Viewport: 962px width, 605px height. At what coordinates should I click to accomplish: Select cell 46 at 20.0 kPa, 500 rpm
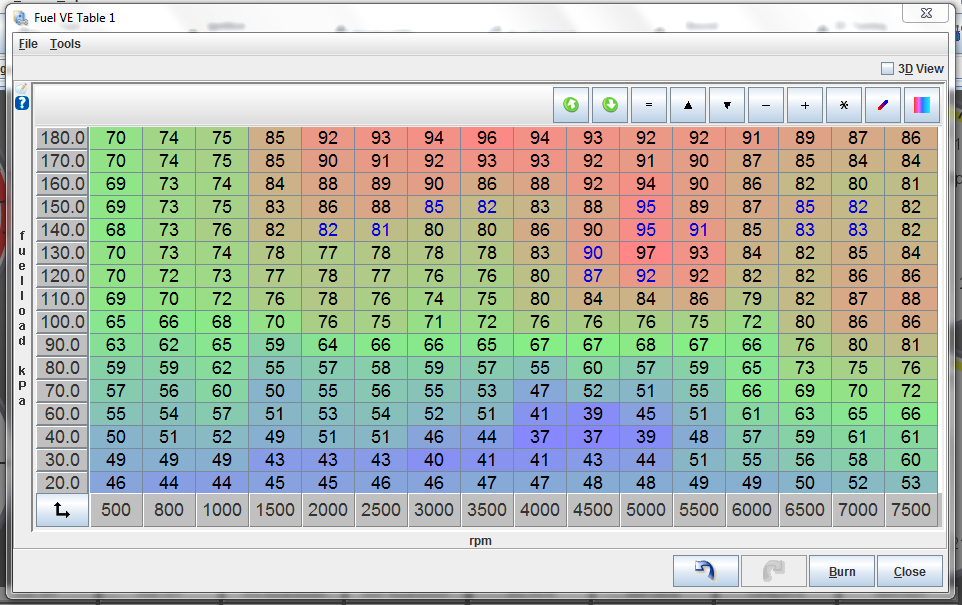pos(116,483)
